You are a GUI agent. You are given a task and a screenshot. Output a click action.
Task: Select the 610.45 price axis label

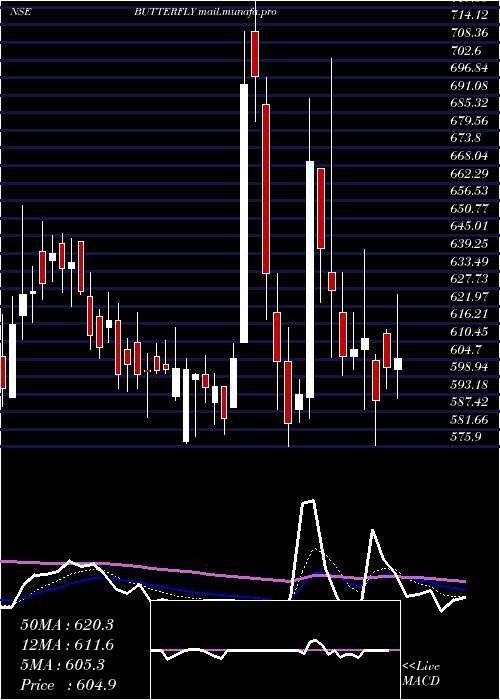point(469,331)
